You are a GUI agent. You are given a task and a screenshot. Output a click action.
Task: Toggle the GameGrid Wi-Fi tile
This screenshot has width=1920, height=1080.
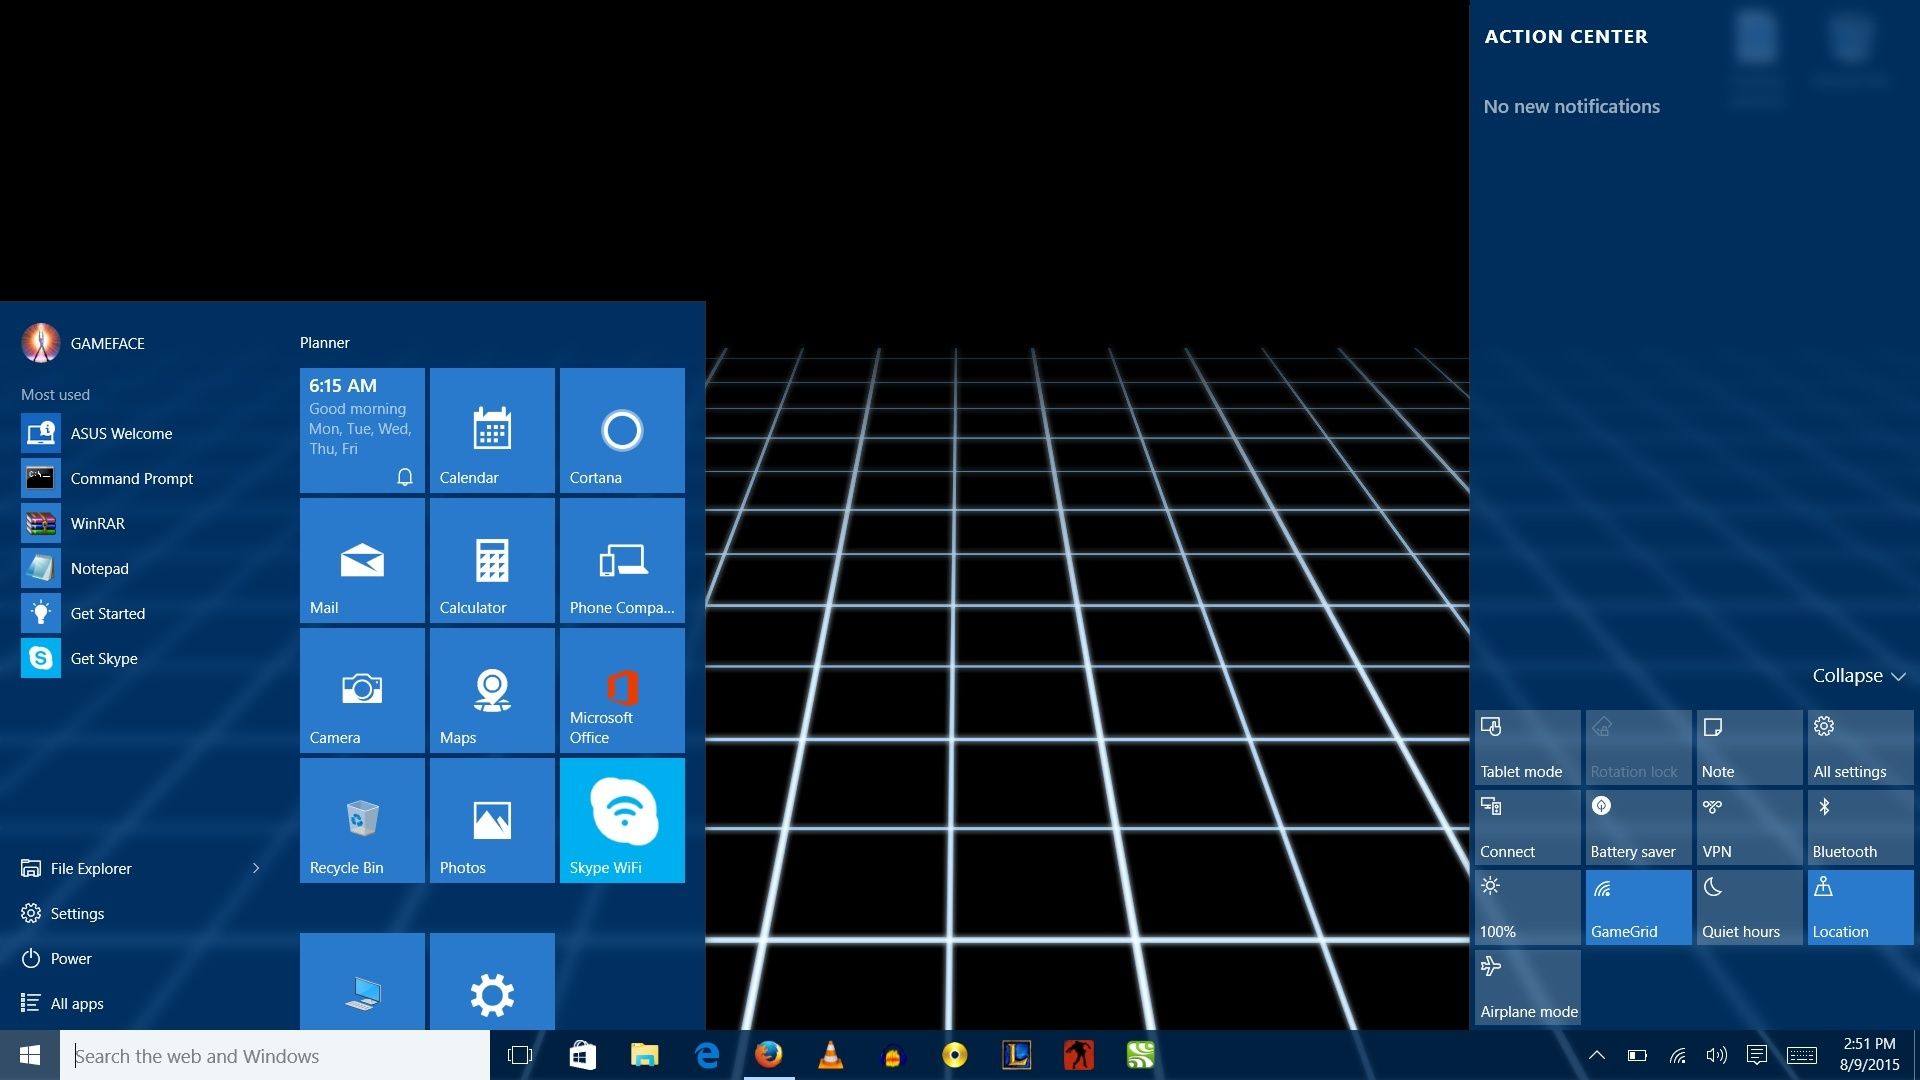click(1638, 907)
